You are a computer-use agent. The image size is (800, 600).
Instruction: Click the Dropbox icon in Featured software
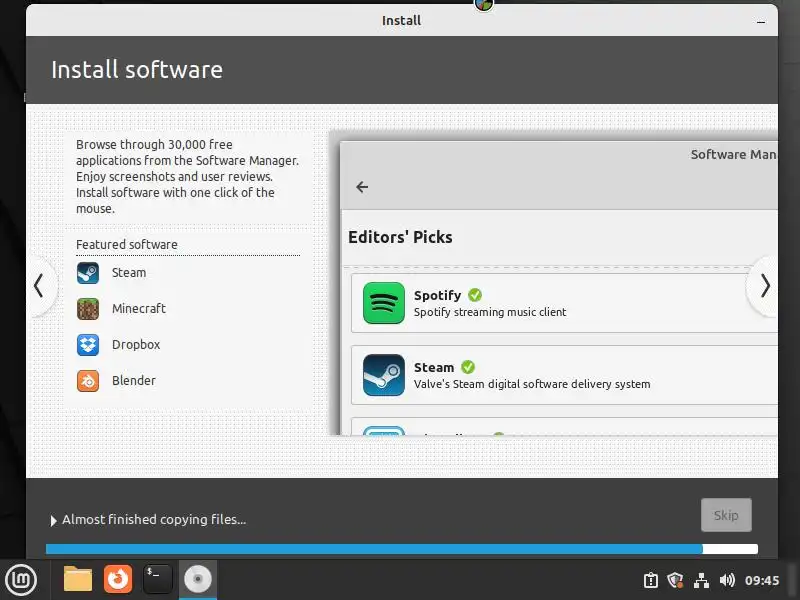(88, 345)
